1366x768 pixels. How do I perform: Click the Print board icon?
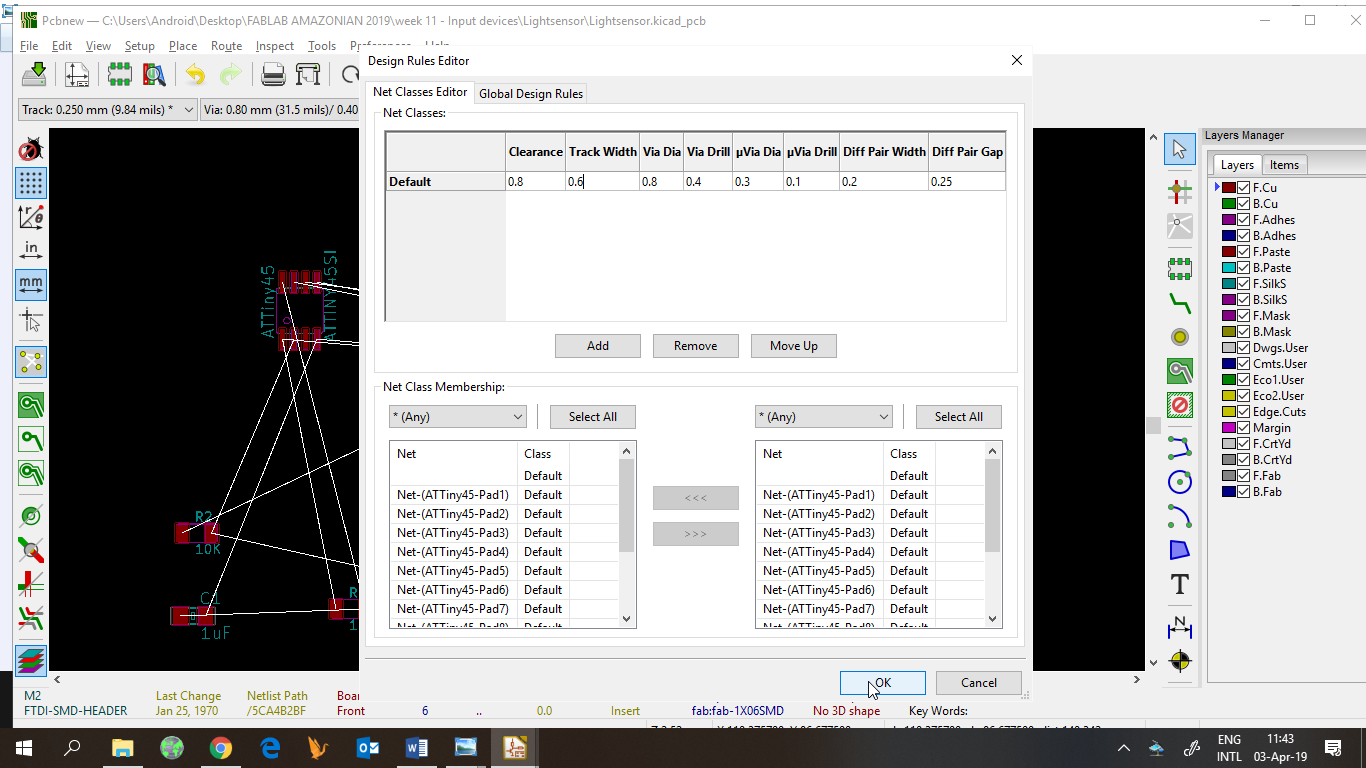tap(273, 75)
